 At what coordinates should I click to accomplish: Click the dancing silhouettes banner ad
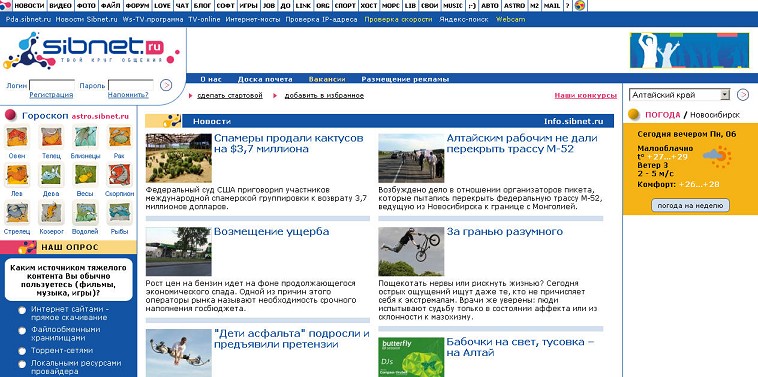pos(689,51)
